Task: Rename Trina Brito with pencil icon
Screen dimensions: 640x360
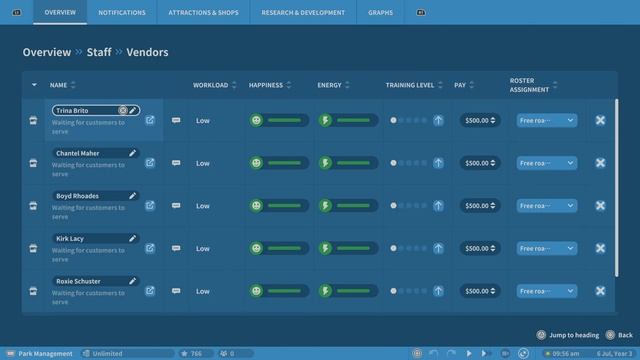Action: pos(133,111)
